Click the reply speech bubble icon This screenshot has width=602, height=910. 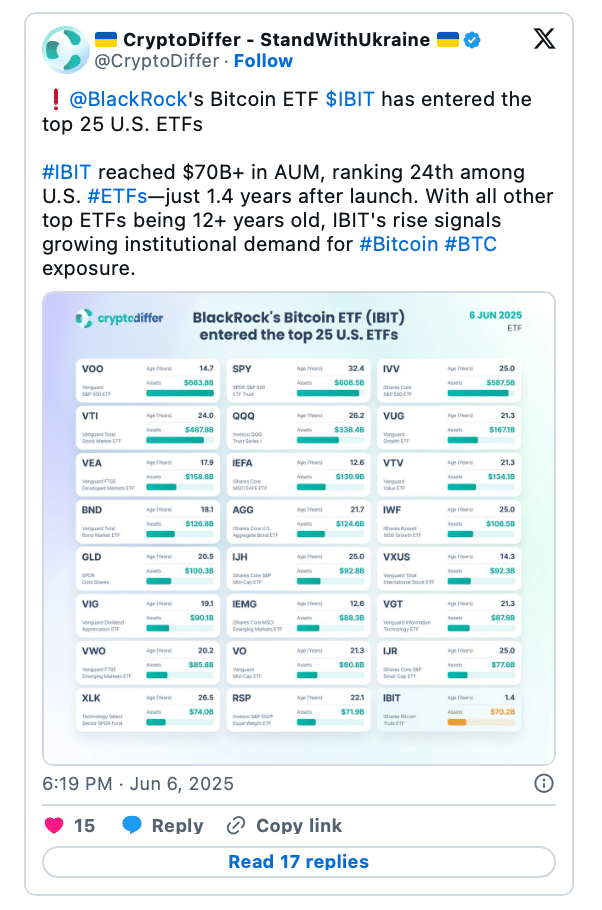click(132, 825)
